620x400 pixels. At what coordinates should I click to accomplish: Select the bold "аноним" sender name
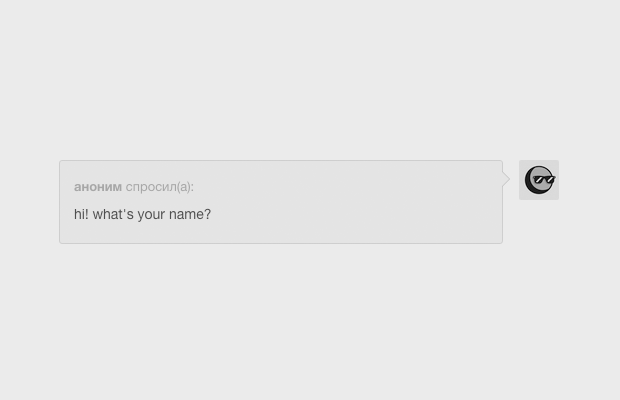(x=98, y=187)
